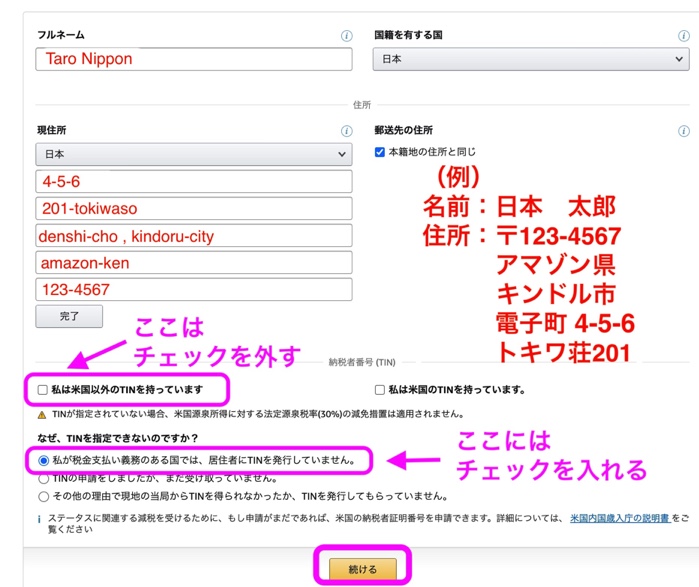The height and width of the screenshot is (587, 699).
Task: Click info icon beside ステータス tax note
Action: [x=39, y=519]
